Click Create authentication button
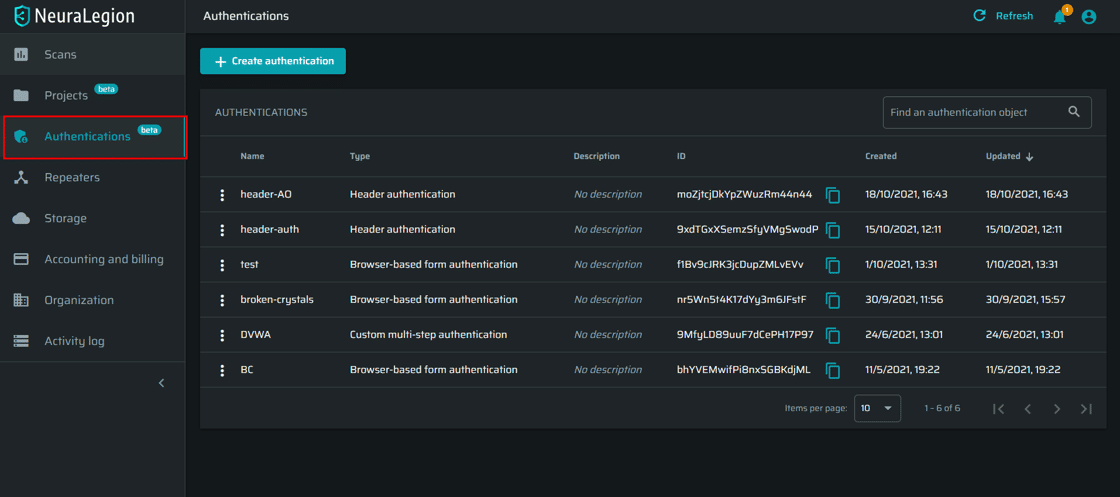 click(273, 61)
